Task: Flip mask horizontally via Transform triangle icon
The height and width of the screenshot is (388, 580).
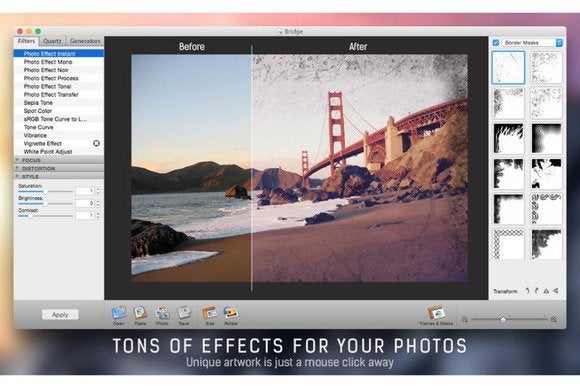Action: [546, 291]
